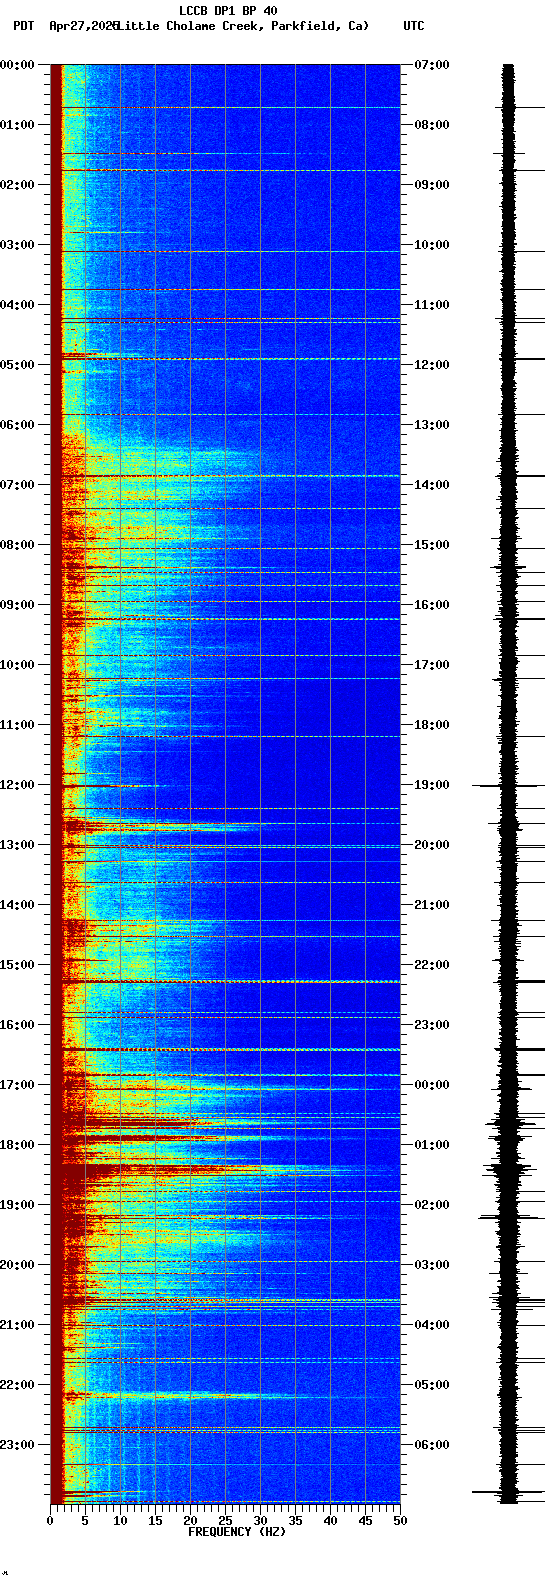Click the 09:00 PDT time label on left axis
Viewport: 552px width, 1584px height.
click(x=17, y=605)
